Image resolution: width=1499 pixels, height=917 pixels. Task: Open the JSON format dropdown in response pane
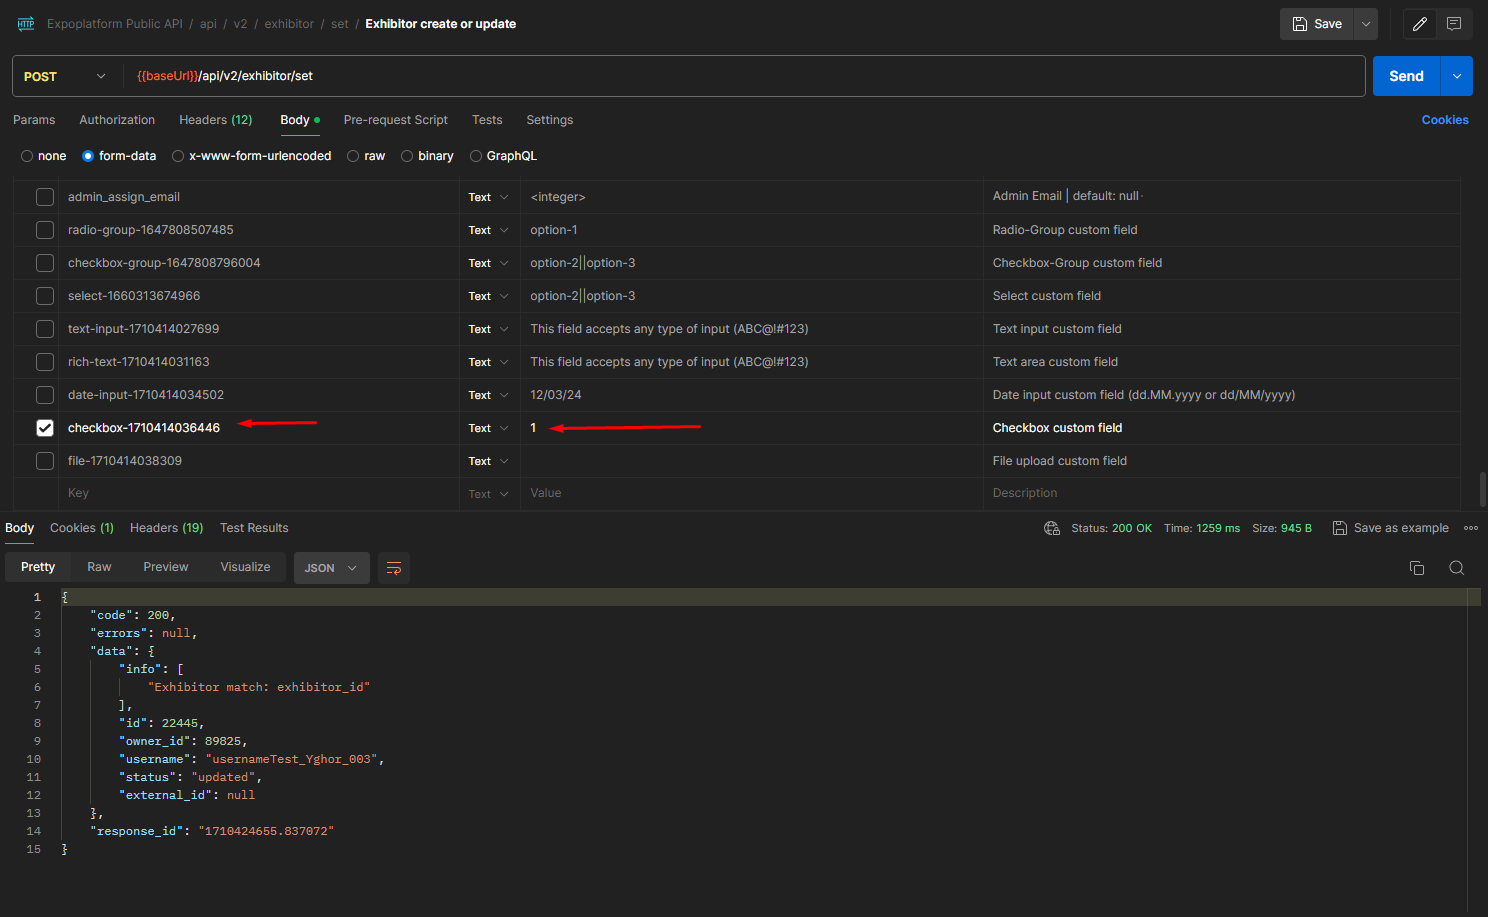click(331, 567)
